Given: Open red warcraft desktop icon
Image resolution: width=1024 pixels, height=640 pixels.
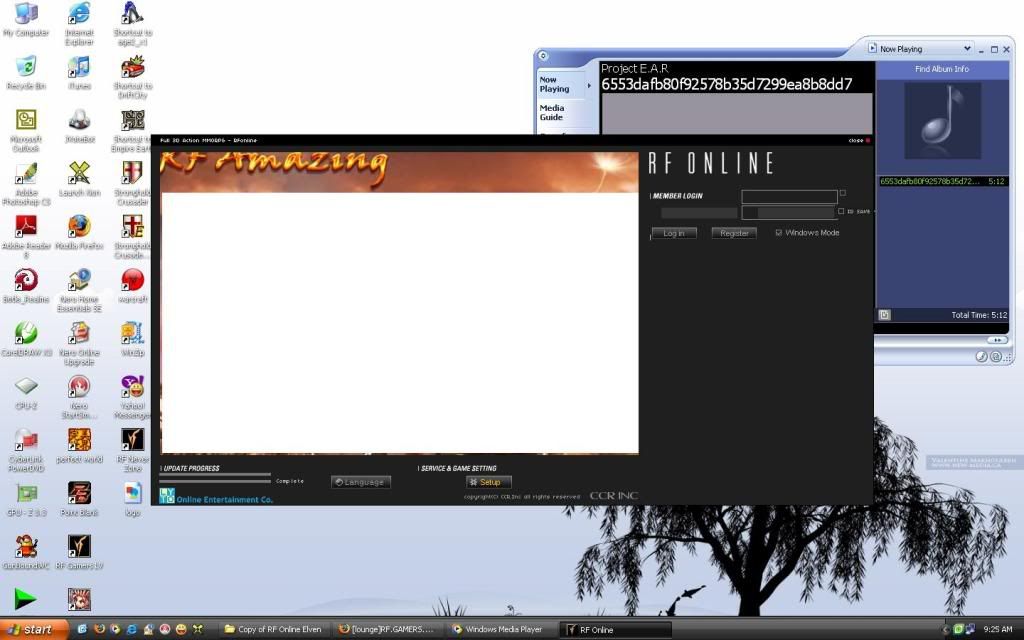Looking at the screenshot, I should coord(133,285).
